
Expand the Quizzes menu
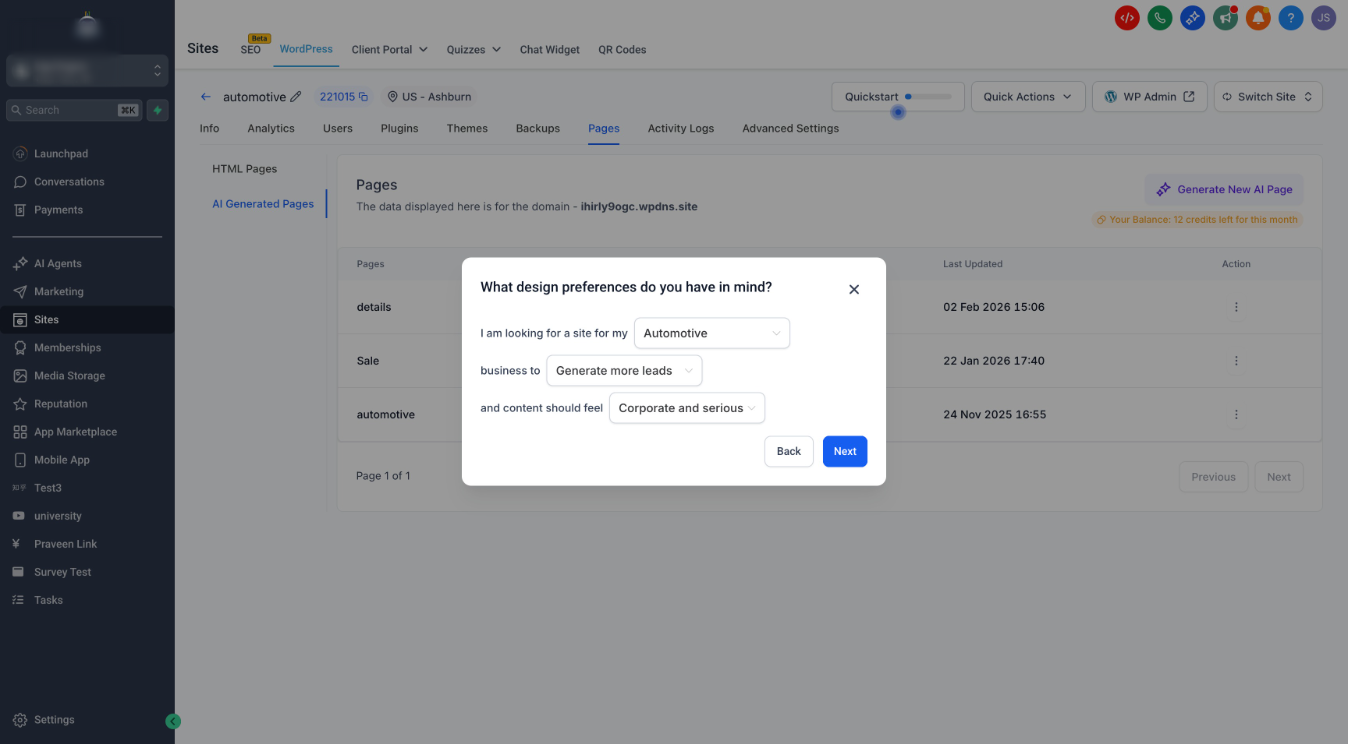pos(474,50)
